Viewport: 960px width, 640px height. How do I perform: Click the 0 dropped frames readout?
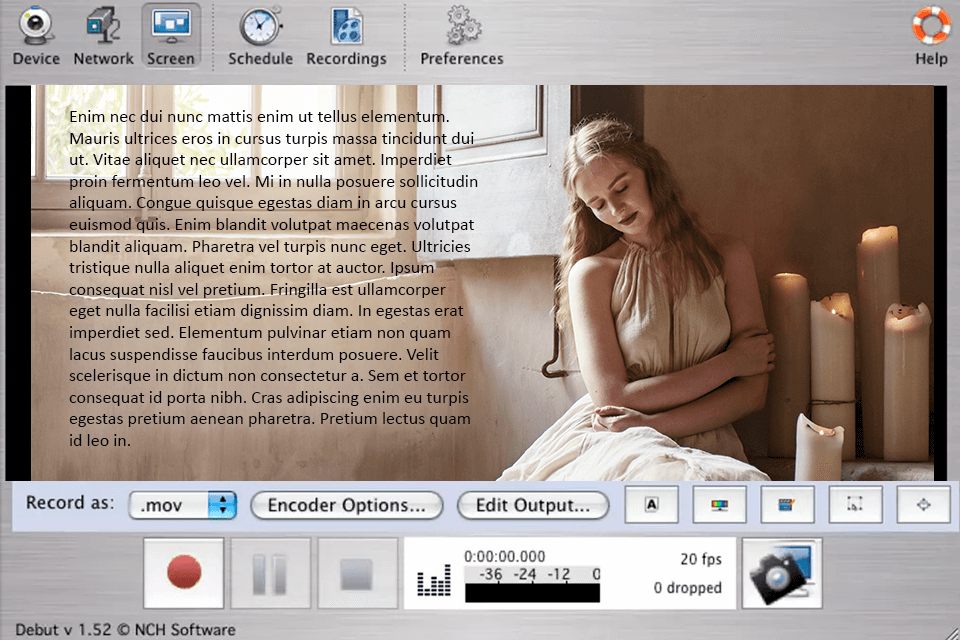(688, 587)
